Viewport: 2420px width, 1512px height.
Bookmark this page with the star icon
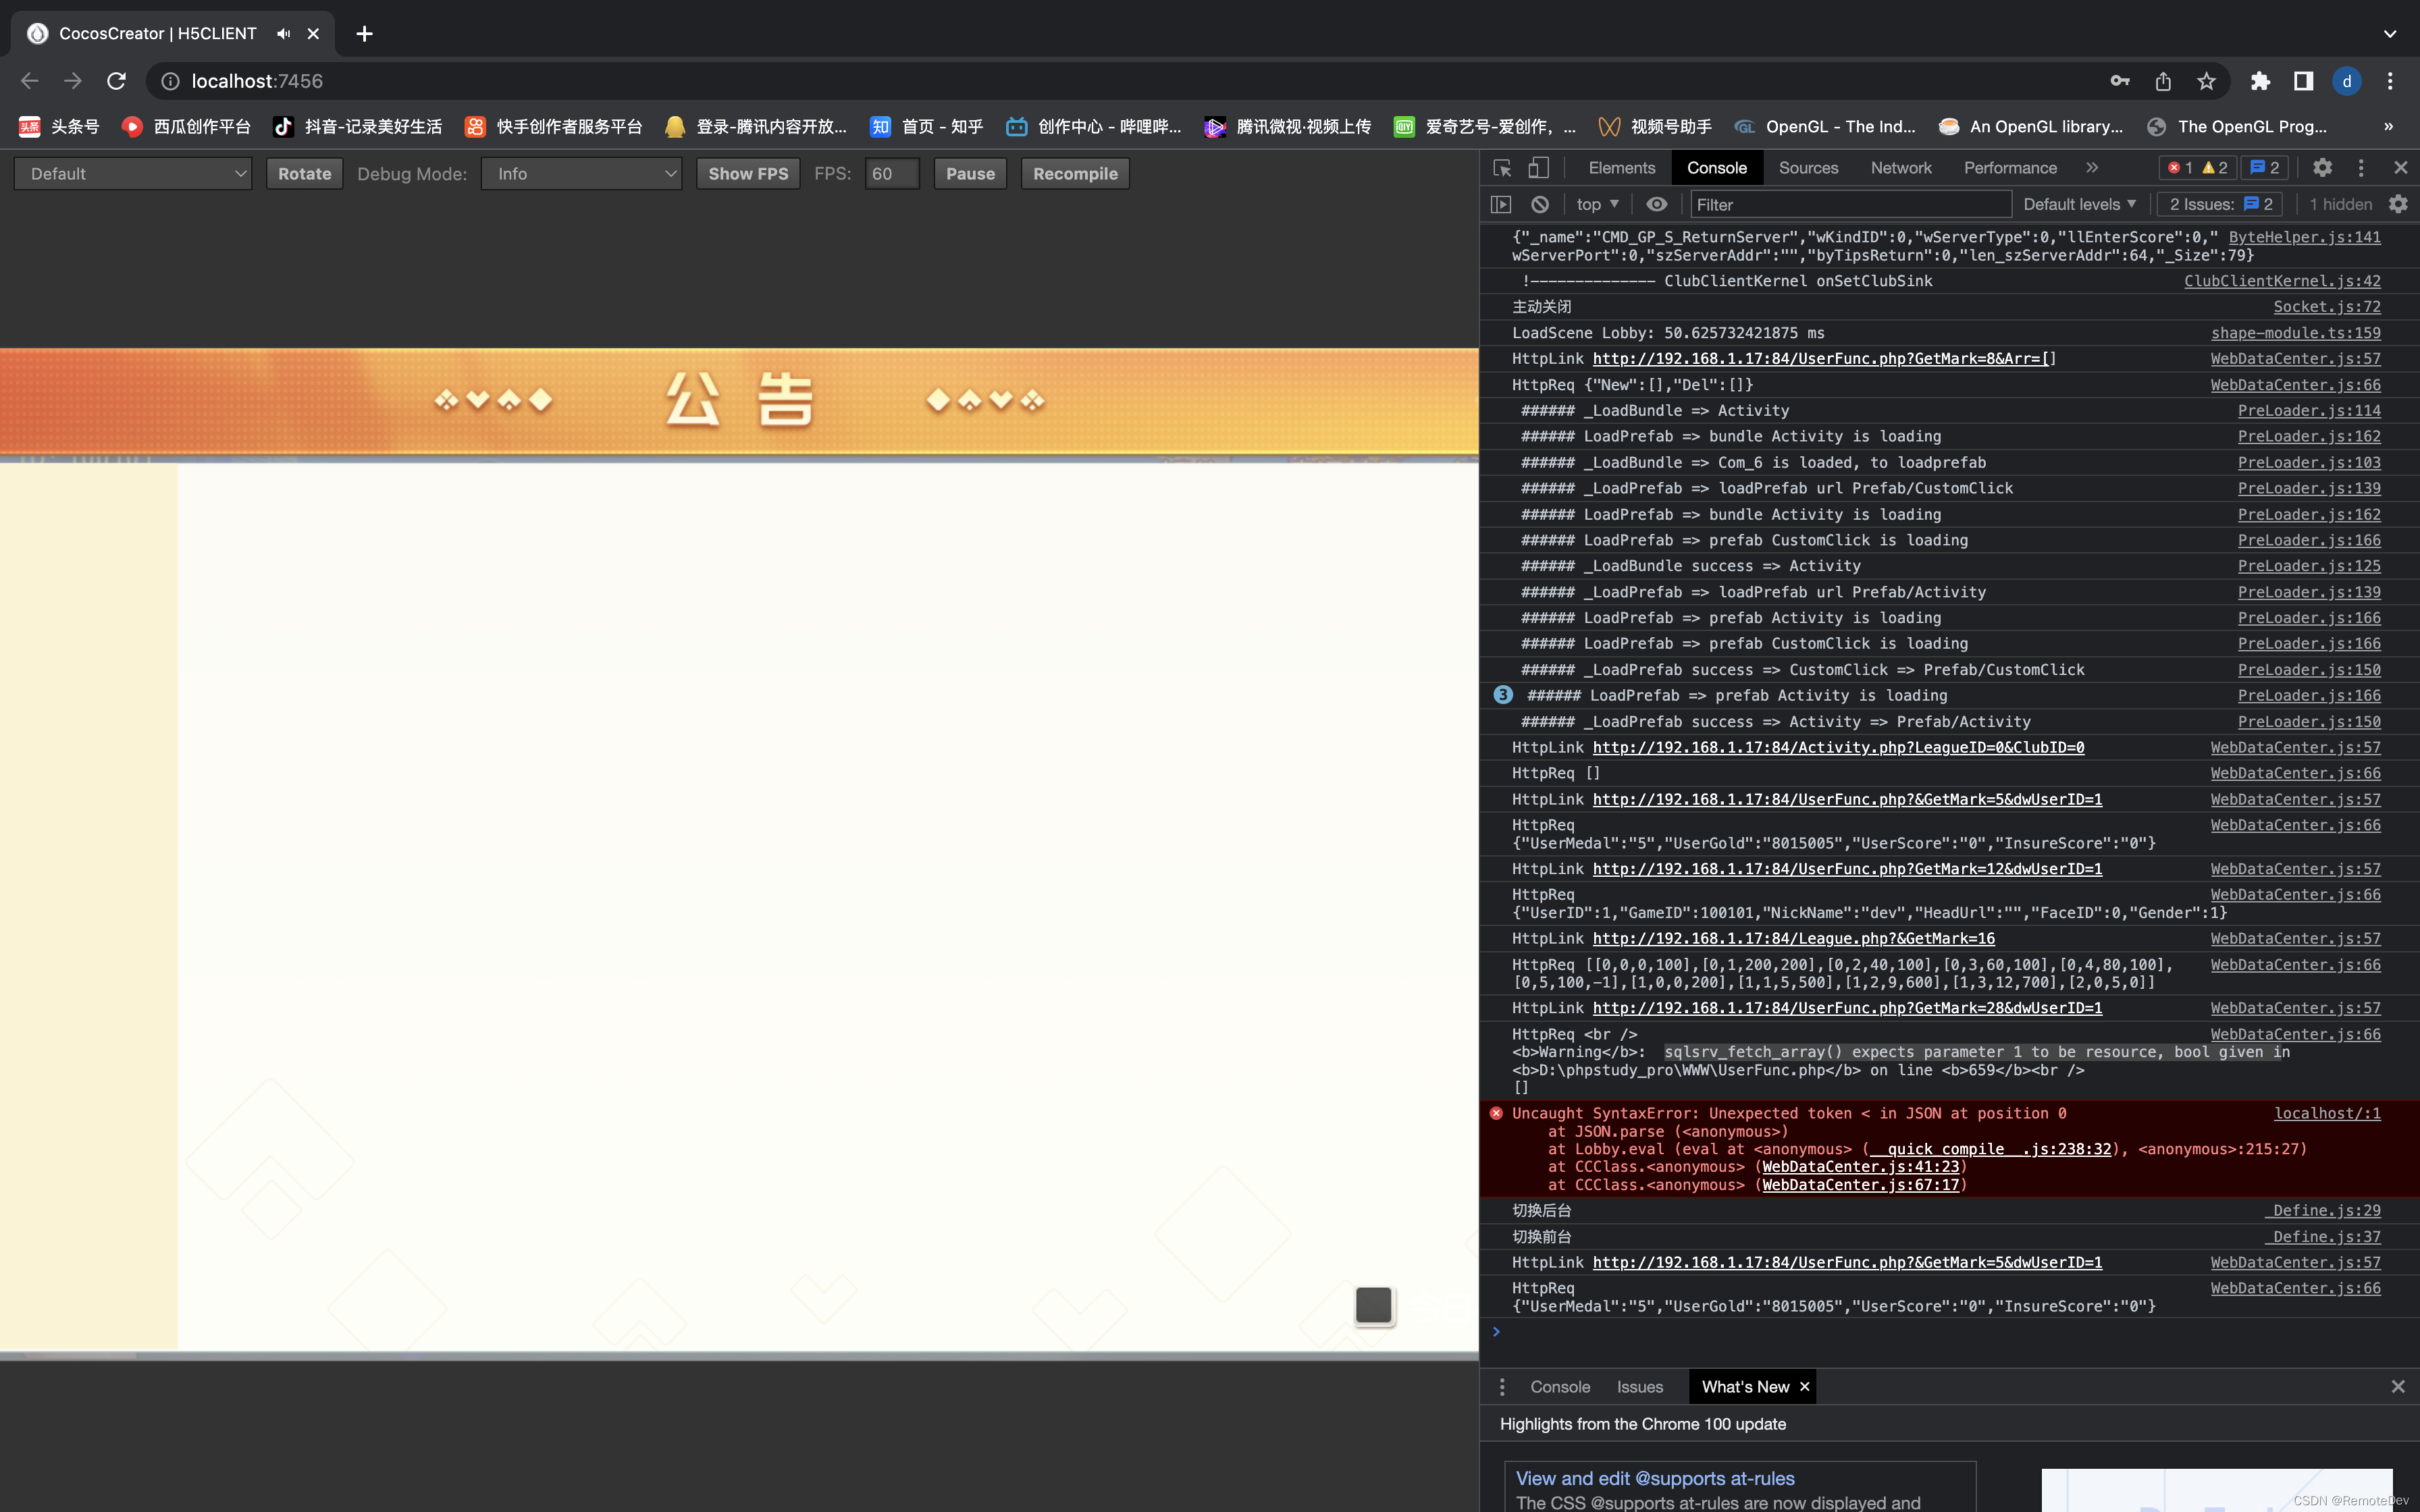(2206, 81)
